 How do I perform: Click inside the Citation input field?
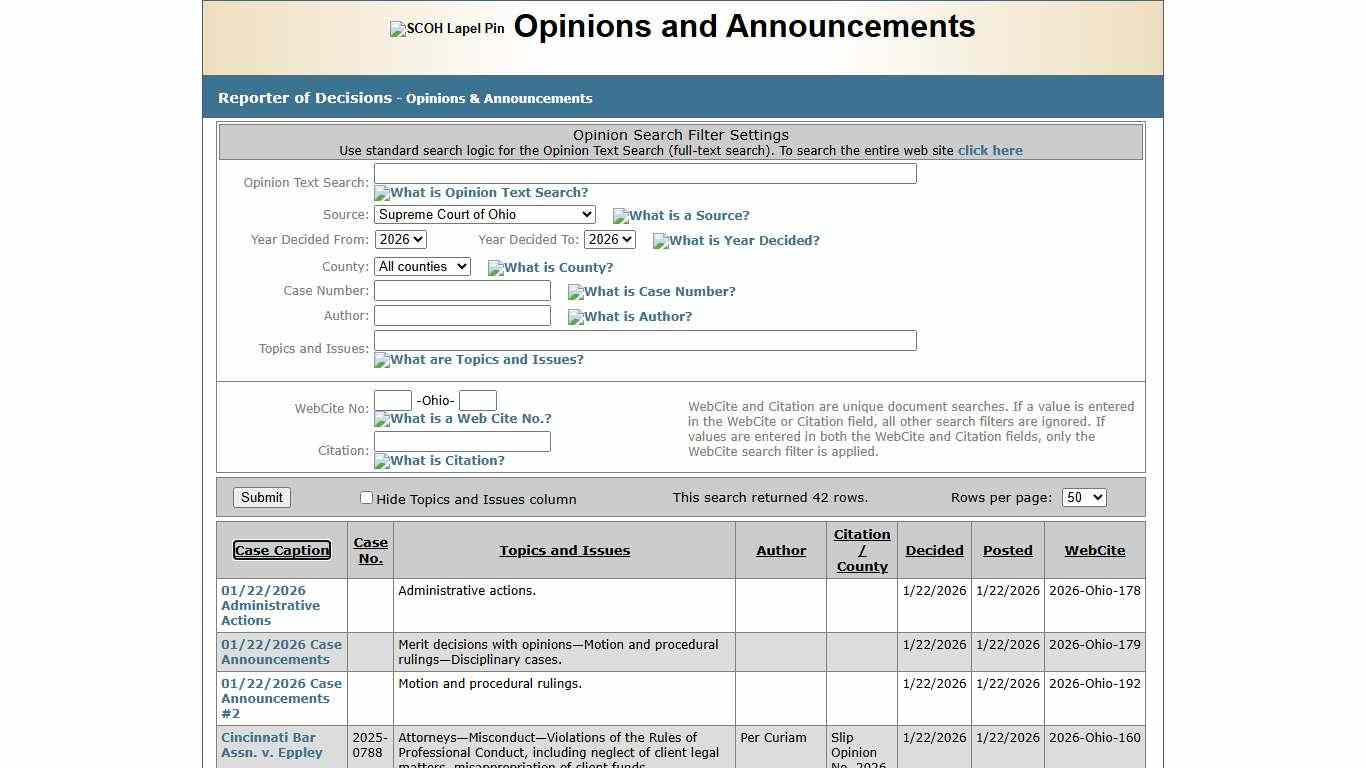point(462,441)
